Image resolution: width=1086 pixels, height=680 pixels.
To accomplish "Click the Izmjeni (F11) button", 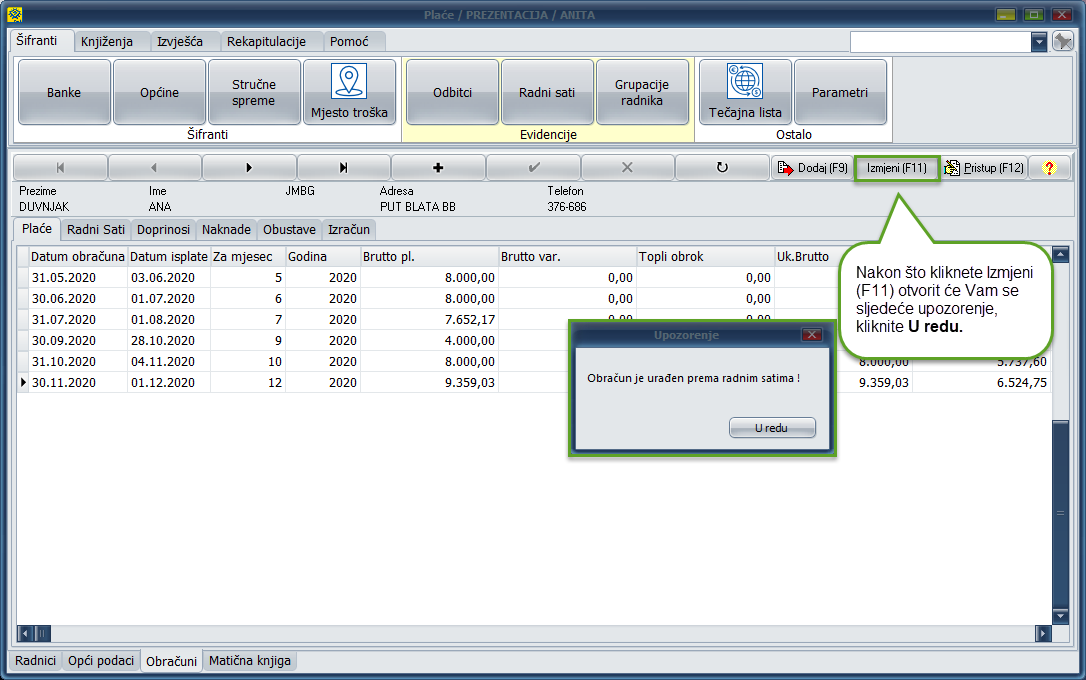I will point(896,168).
